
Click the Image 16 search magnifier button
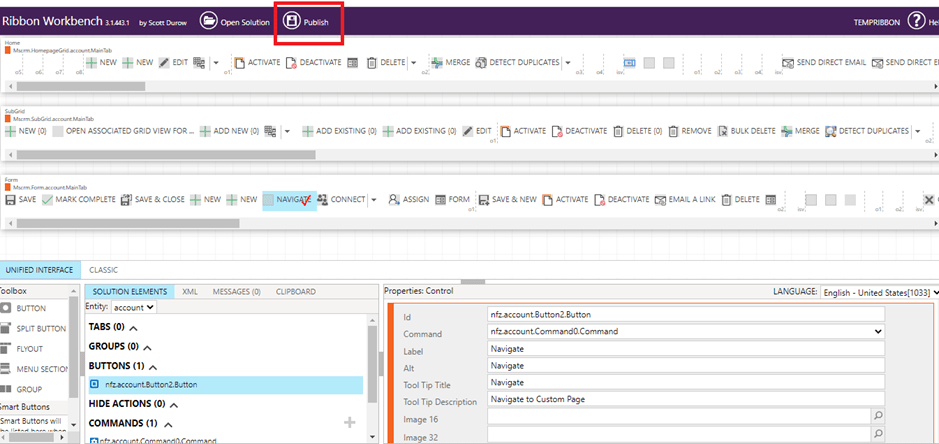tap(877, 415)
